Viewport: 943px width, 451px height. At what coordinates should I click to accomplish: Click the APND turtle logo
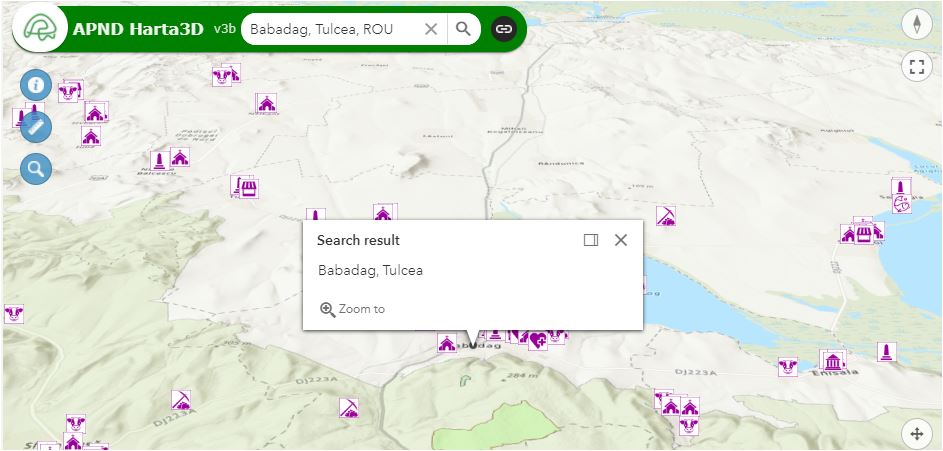click(x=40, y=29)
